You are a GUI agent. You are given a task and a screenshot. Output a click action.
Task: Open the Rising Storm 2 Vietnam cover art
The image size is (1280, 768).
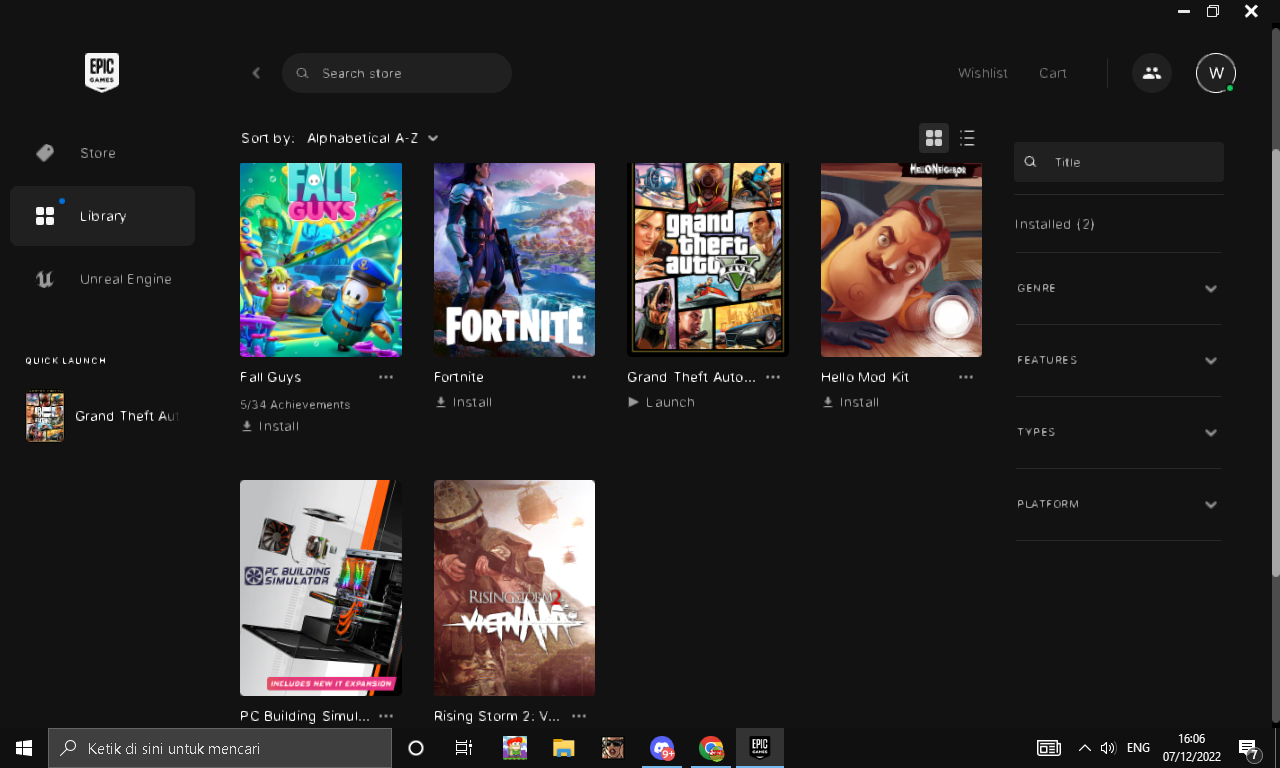click(x=514, y=588)
